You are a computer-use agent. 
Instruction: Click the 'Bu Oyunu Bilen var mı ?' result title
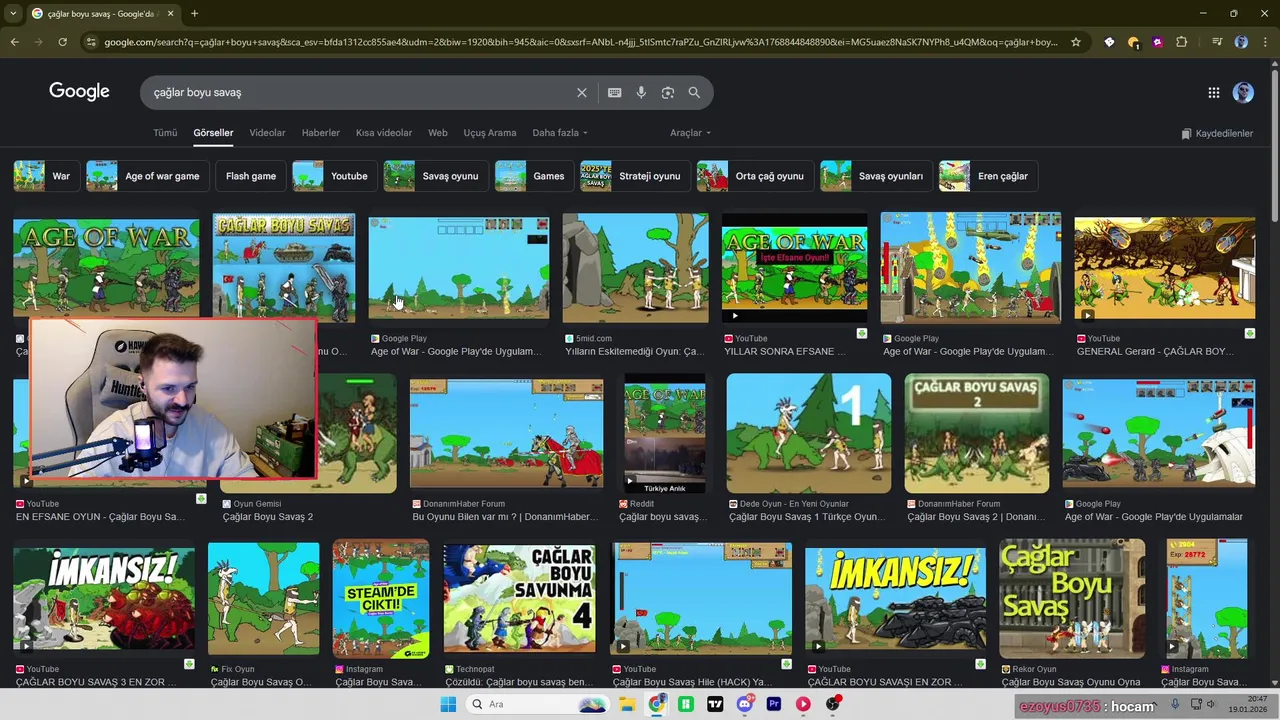tap(503, 517)
